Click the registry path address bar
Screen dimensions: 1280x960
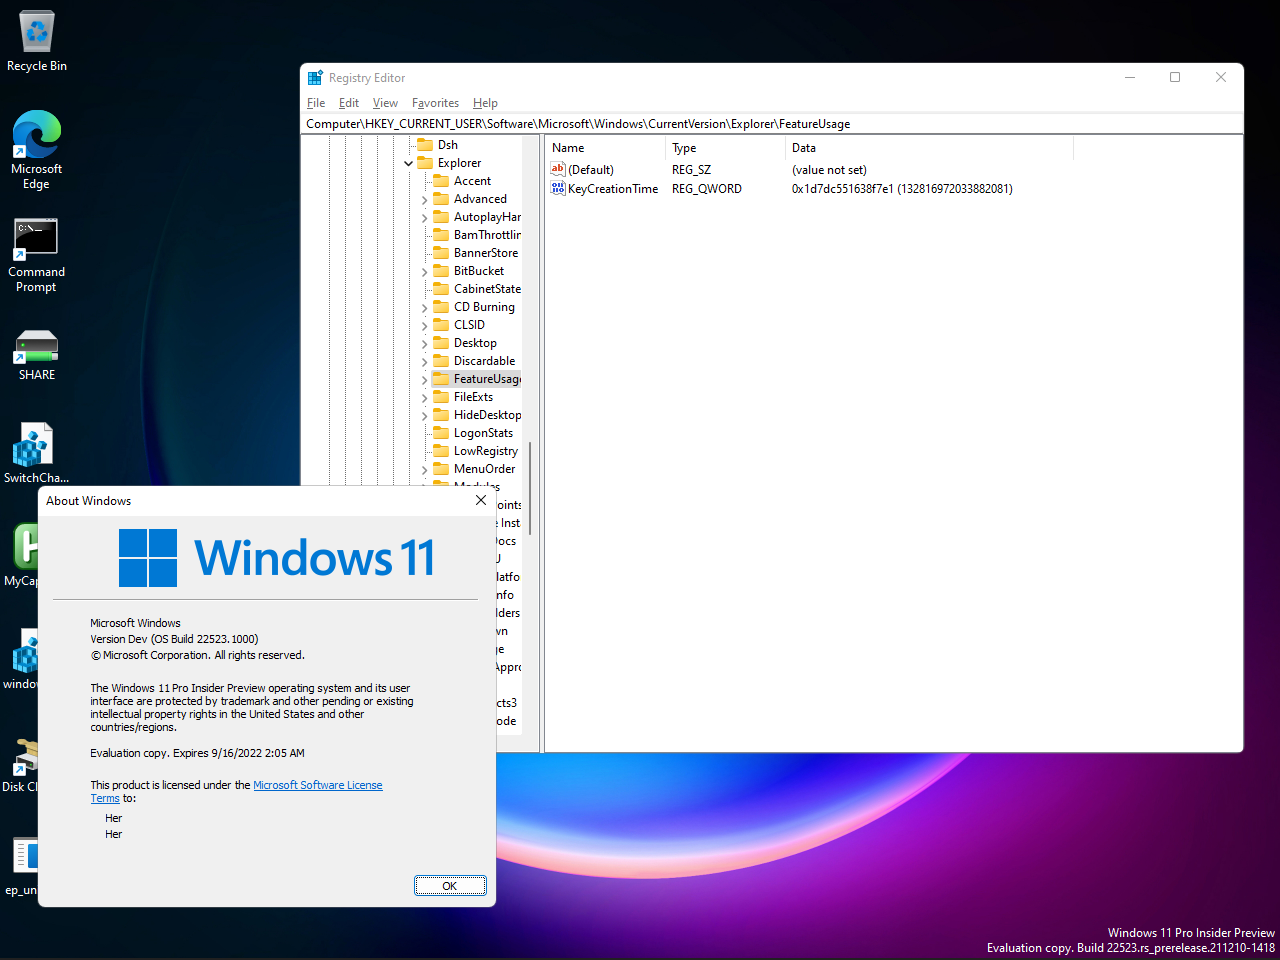(772, 124)
